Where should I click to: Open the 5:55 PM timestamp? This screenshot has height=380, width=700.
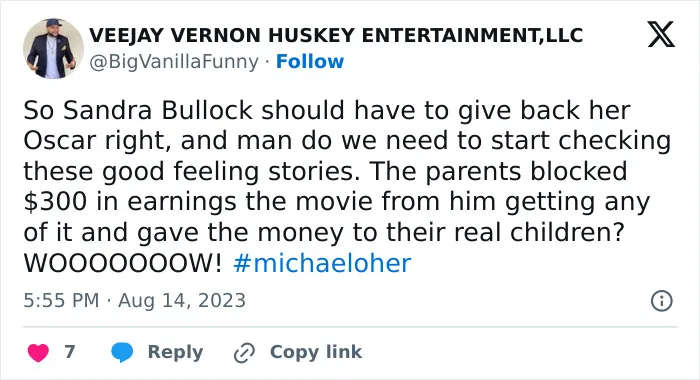(61, 301)
